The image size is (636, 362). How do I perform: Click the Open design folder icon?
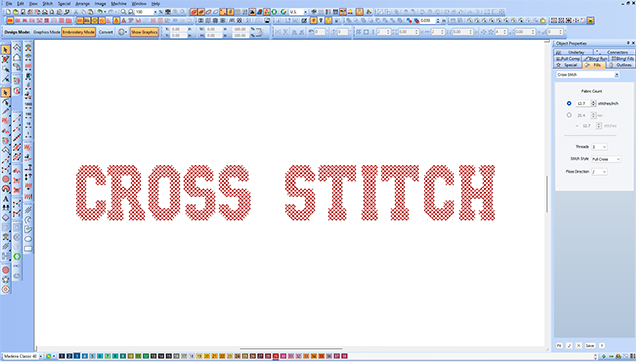pos(16,12)
